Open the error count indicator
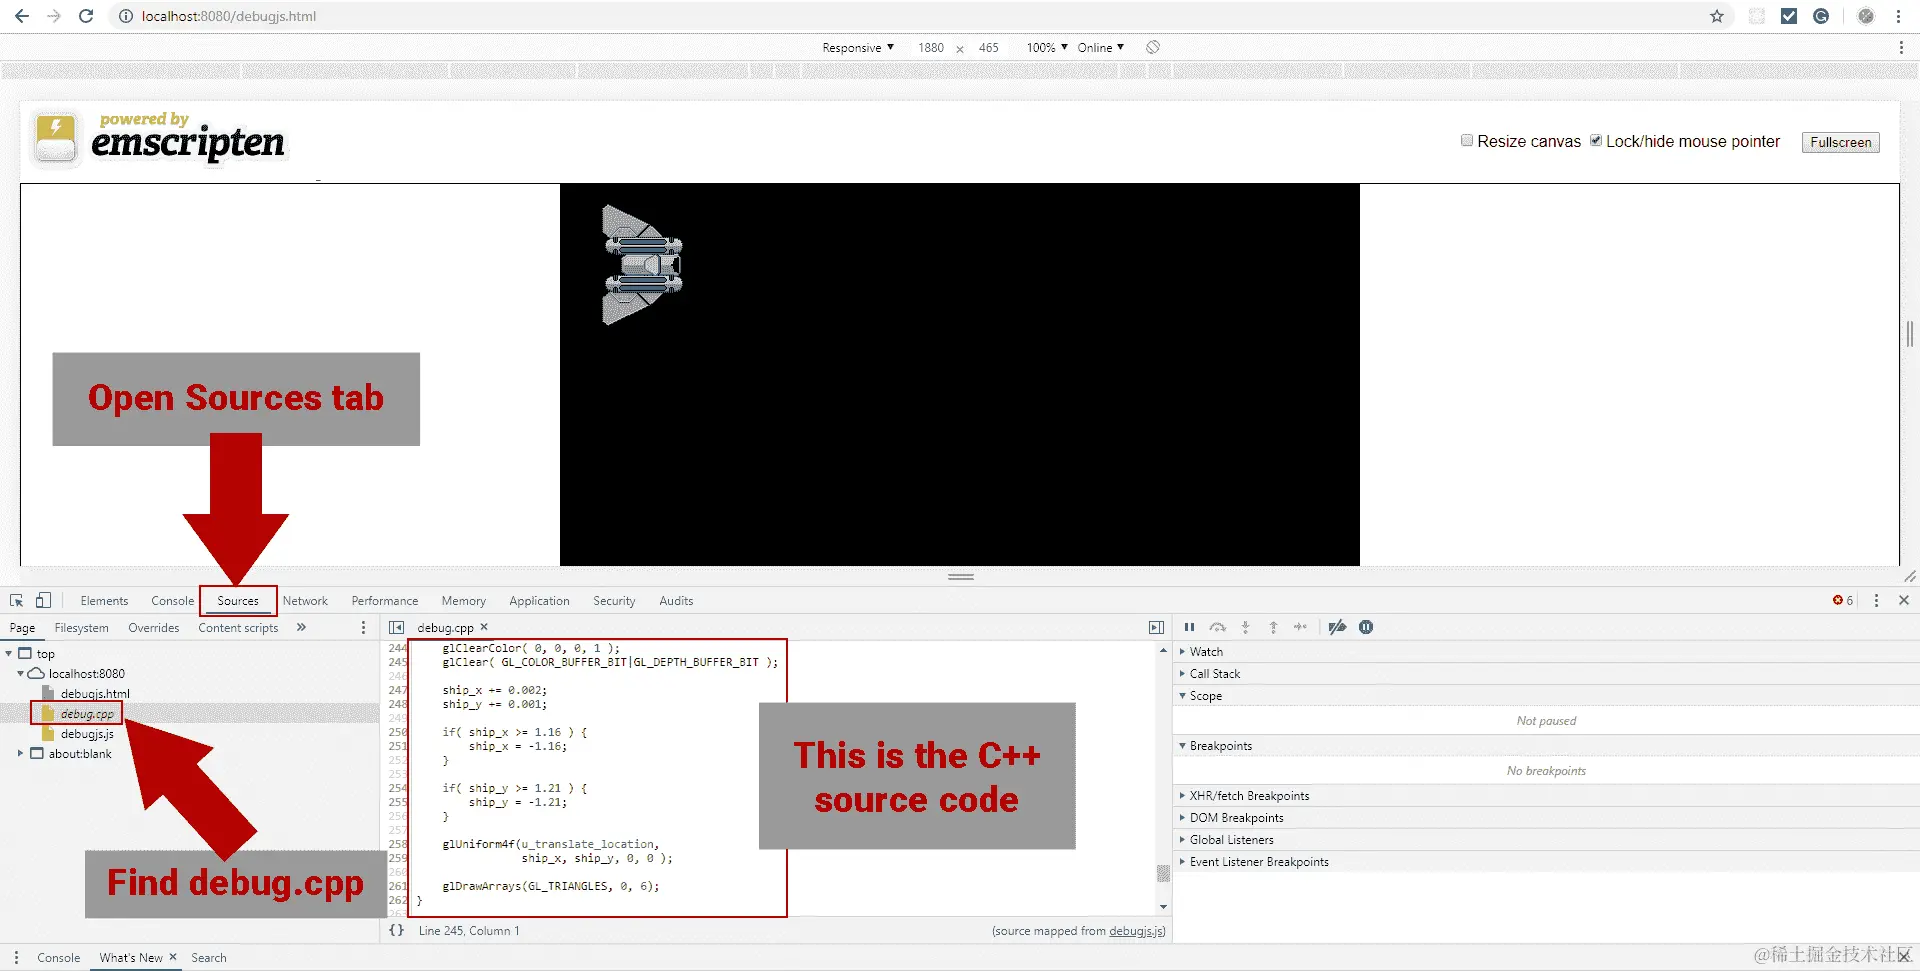The width and height of the screenshot is (1920, 971). pyautogui.click(x=1843, y=600)
